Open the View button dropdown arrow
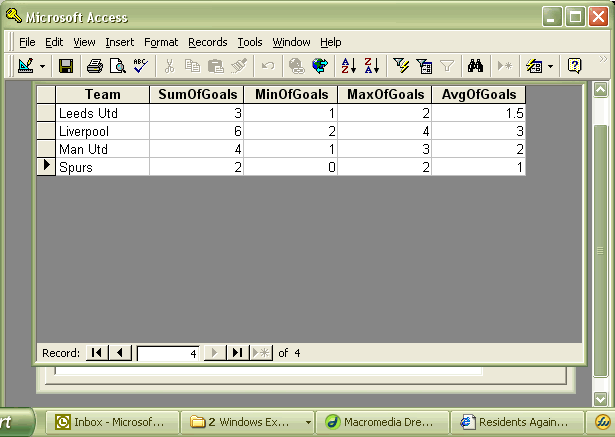Screen dimensions: 615x437 click(x=42, y=66)
